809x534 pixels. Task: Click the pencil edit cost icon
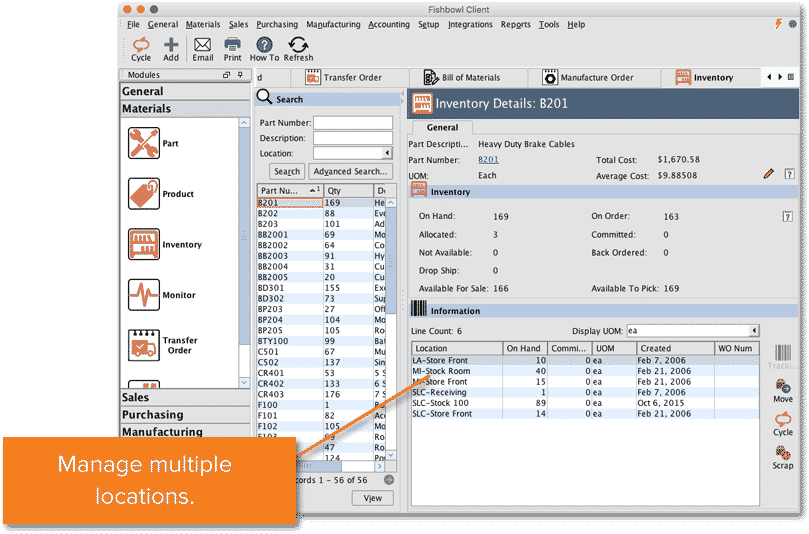click(769, 174)
